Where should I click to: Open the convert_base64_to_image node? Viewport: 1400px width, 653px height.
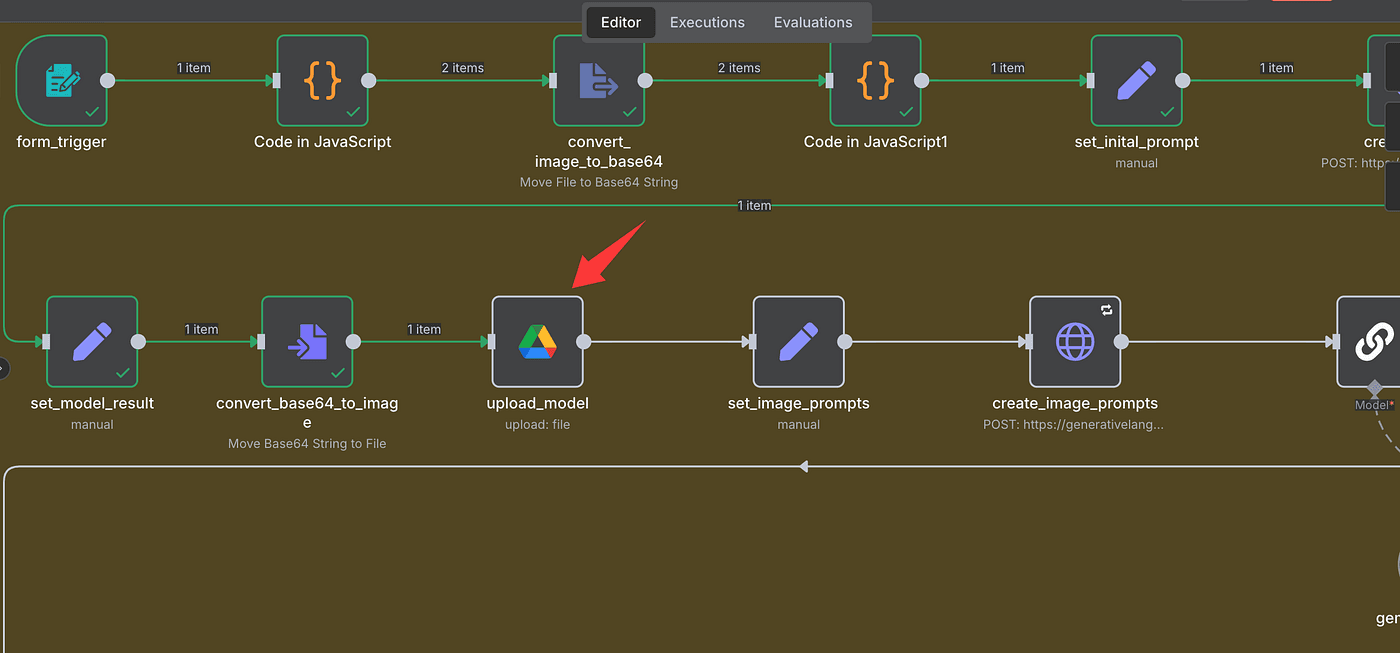[307, 342]
